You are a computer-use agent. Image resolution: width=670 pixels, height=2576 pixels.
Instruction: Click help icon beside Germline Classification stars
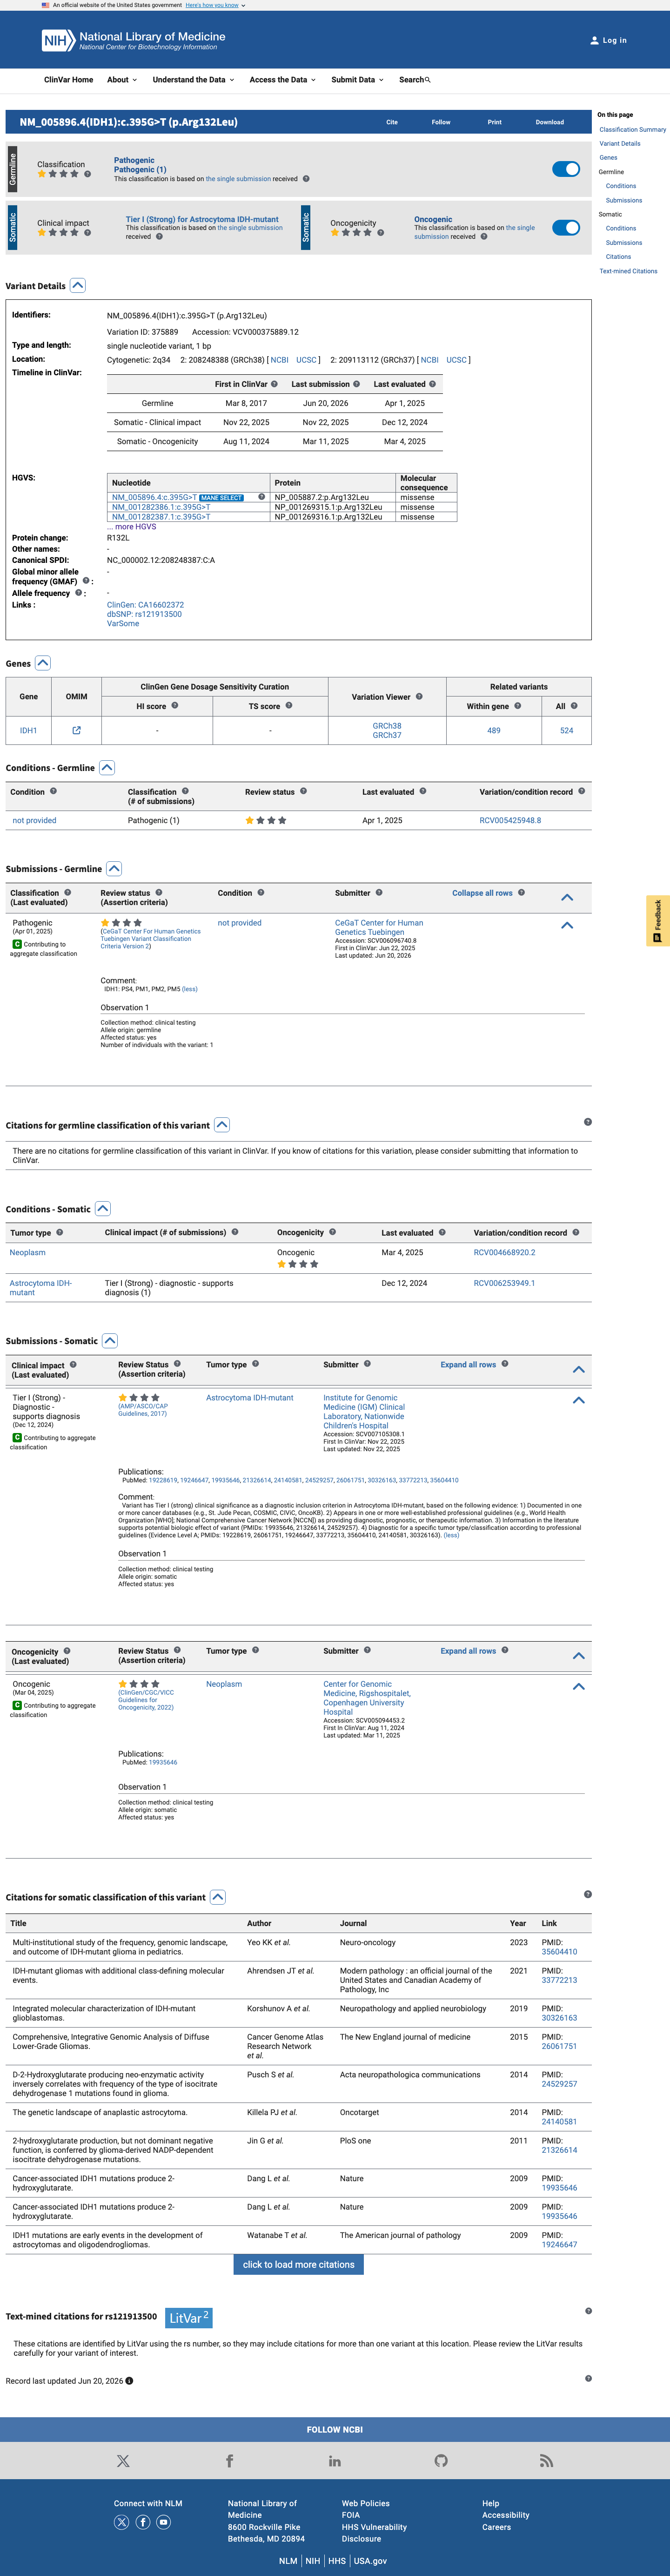[87, 174]
